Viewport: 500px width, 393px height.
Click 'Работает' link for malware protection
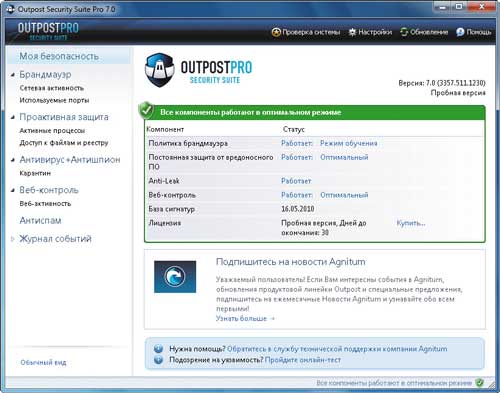(x=297, y=157)
